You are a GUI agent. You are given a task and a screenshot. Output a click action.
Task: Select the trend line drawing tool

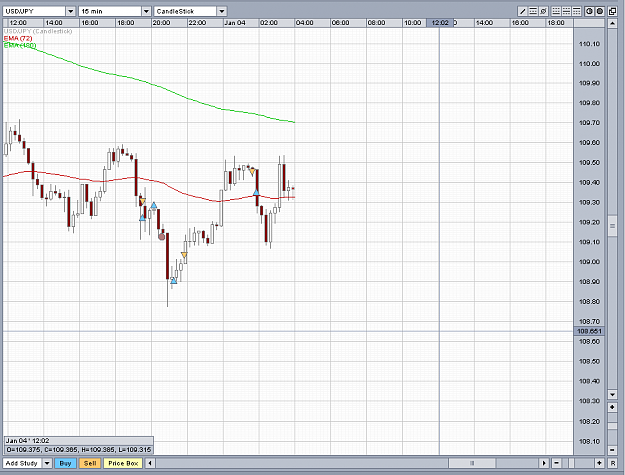(523, 11)
